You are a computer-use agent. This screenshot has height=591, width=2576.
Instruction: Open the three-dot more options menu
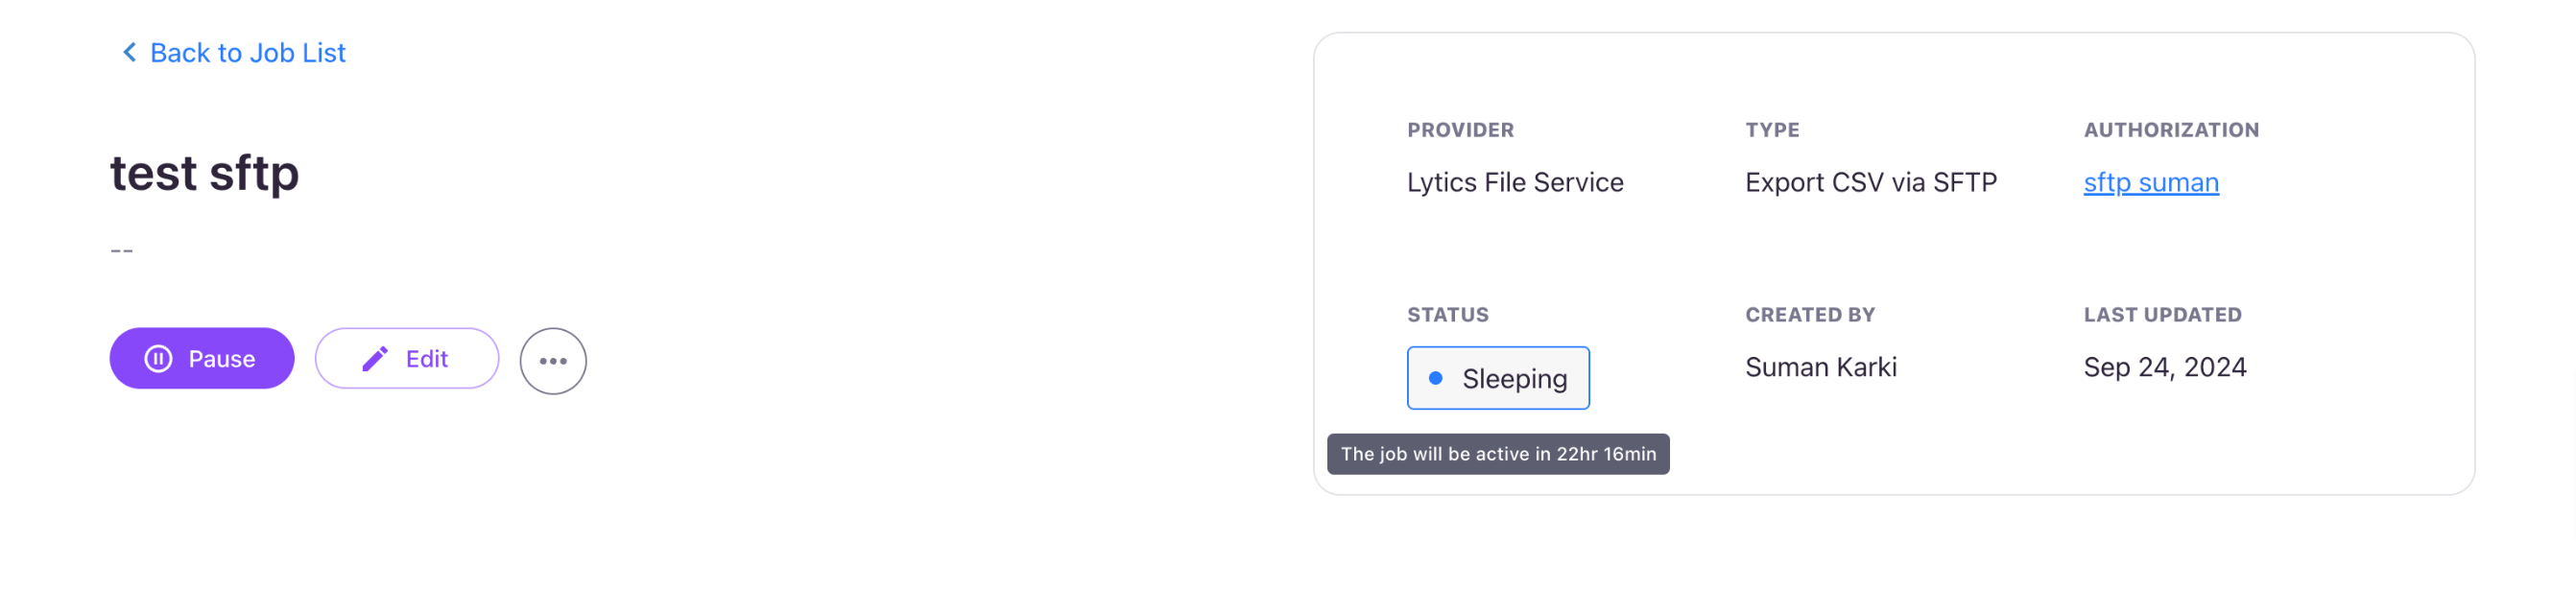click(x=553, y=361)
